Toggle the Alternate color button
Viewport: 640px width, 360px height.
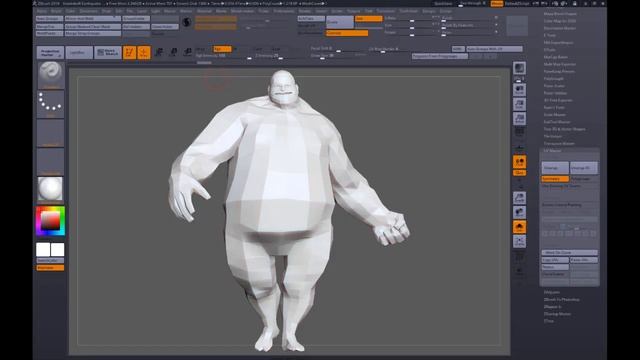pyautogui.click(x=50, y=268)
